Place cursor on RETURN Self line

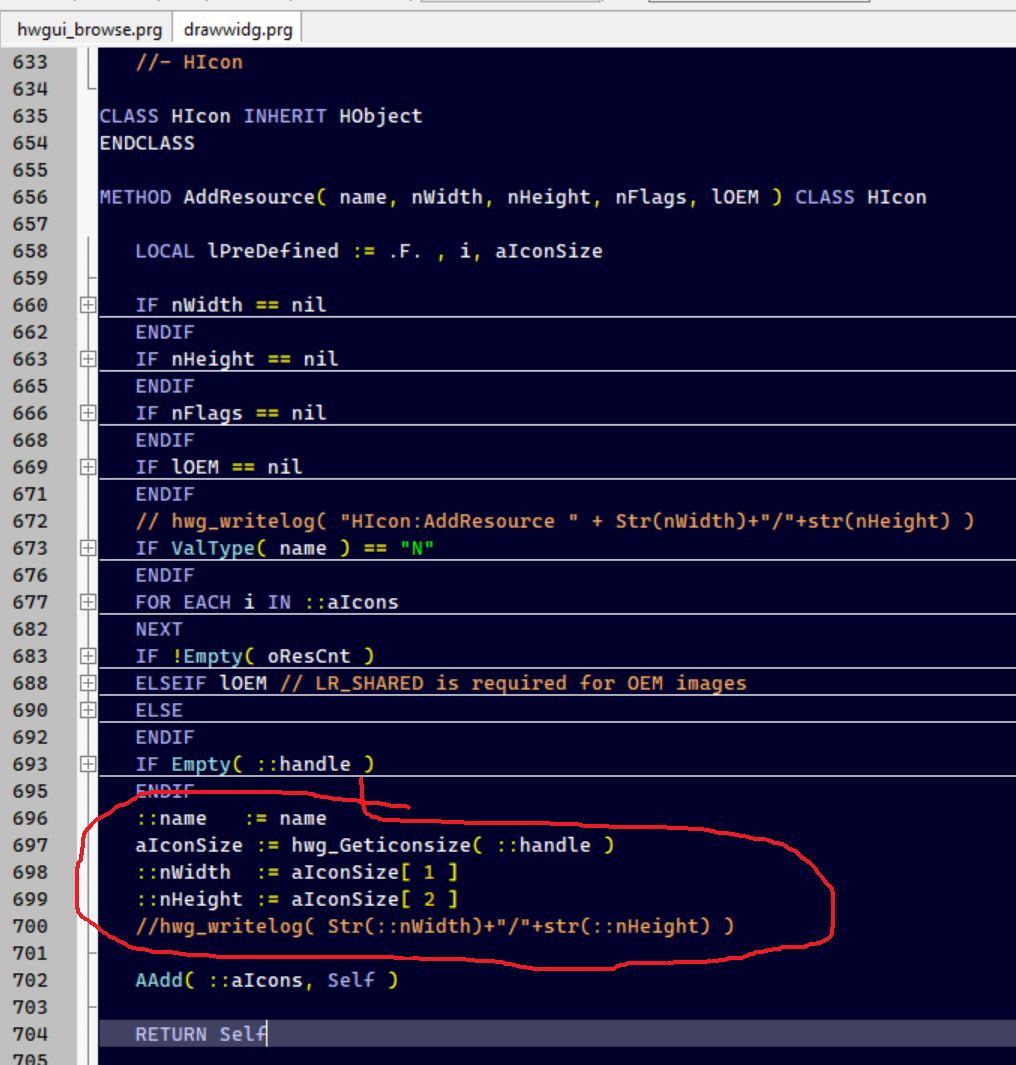(201, 1034)
